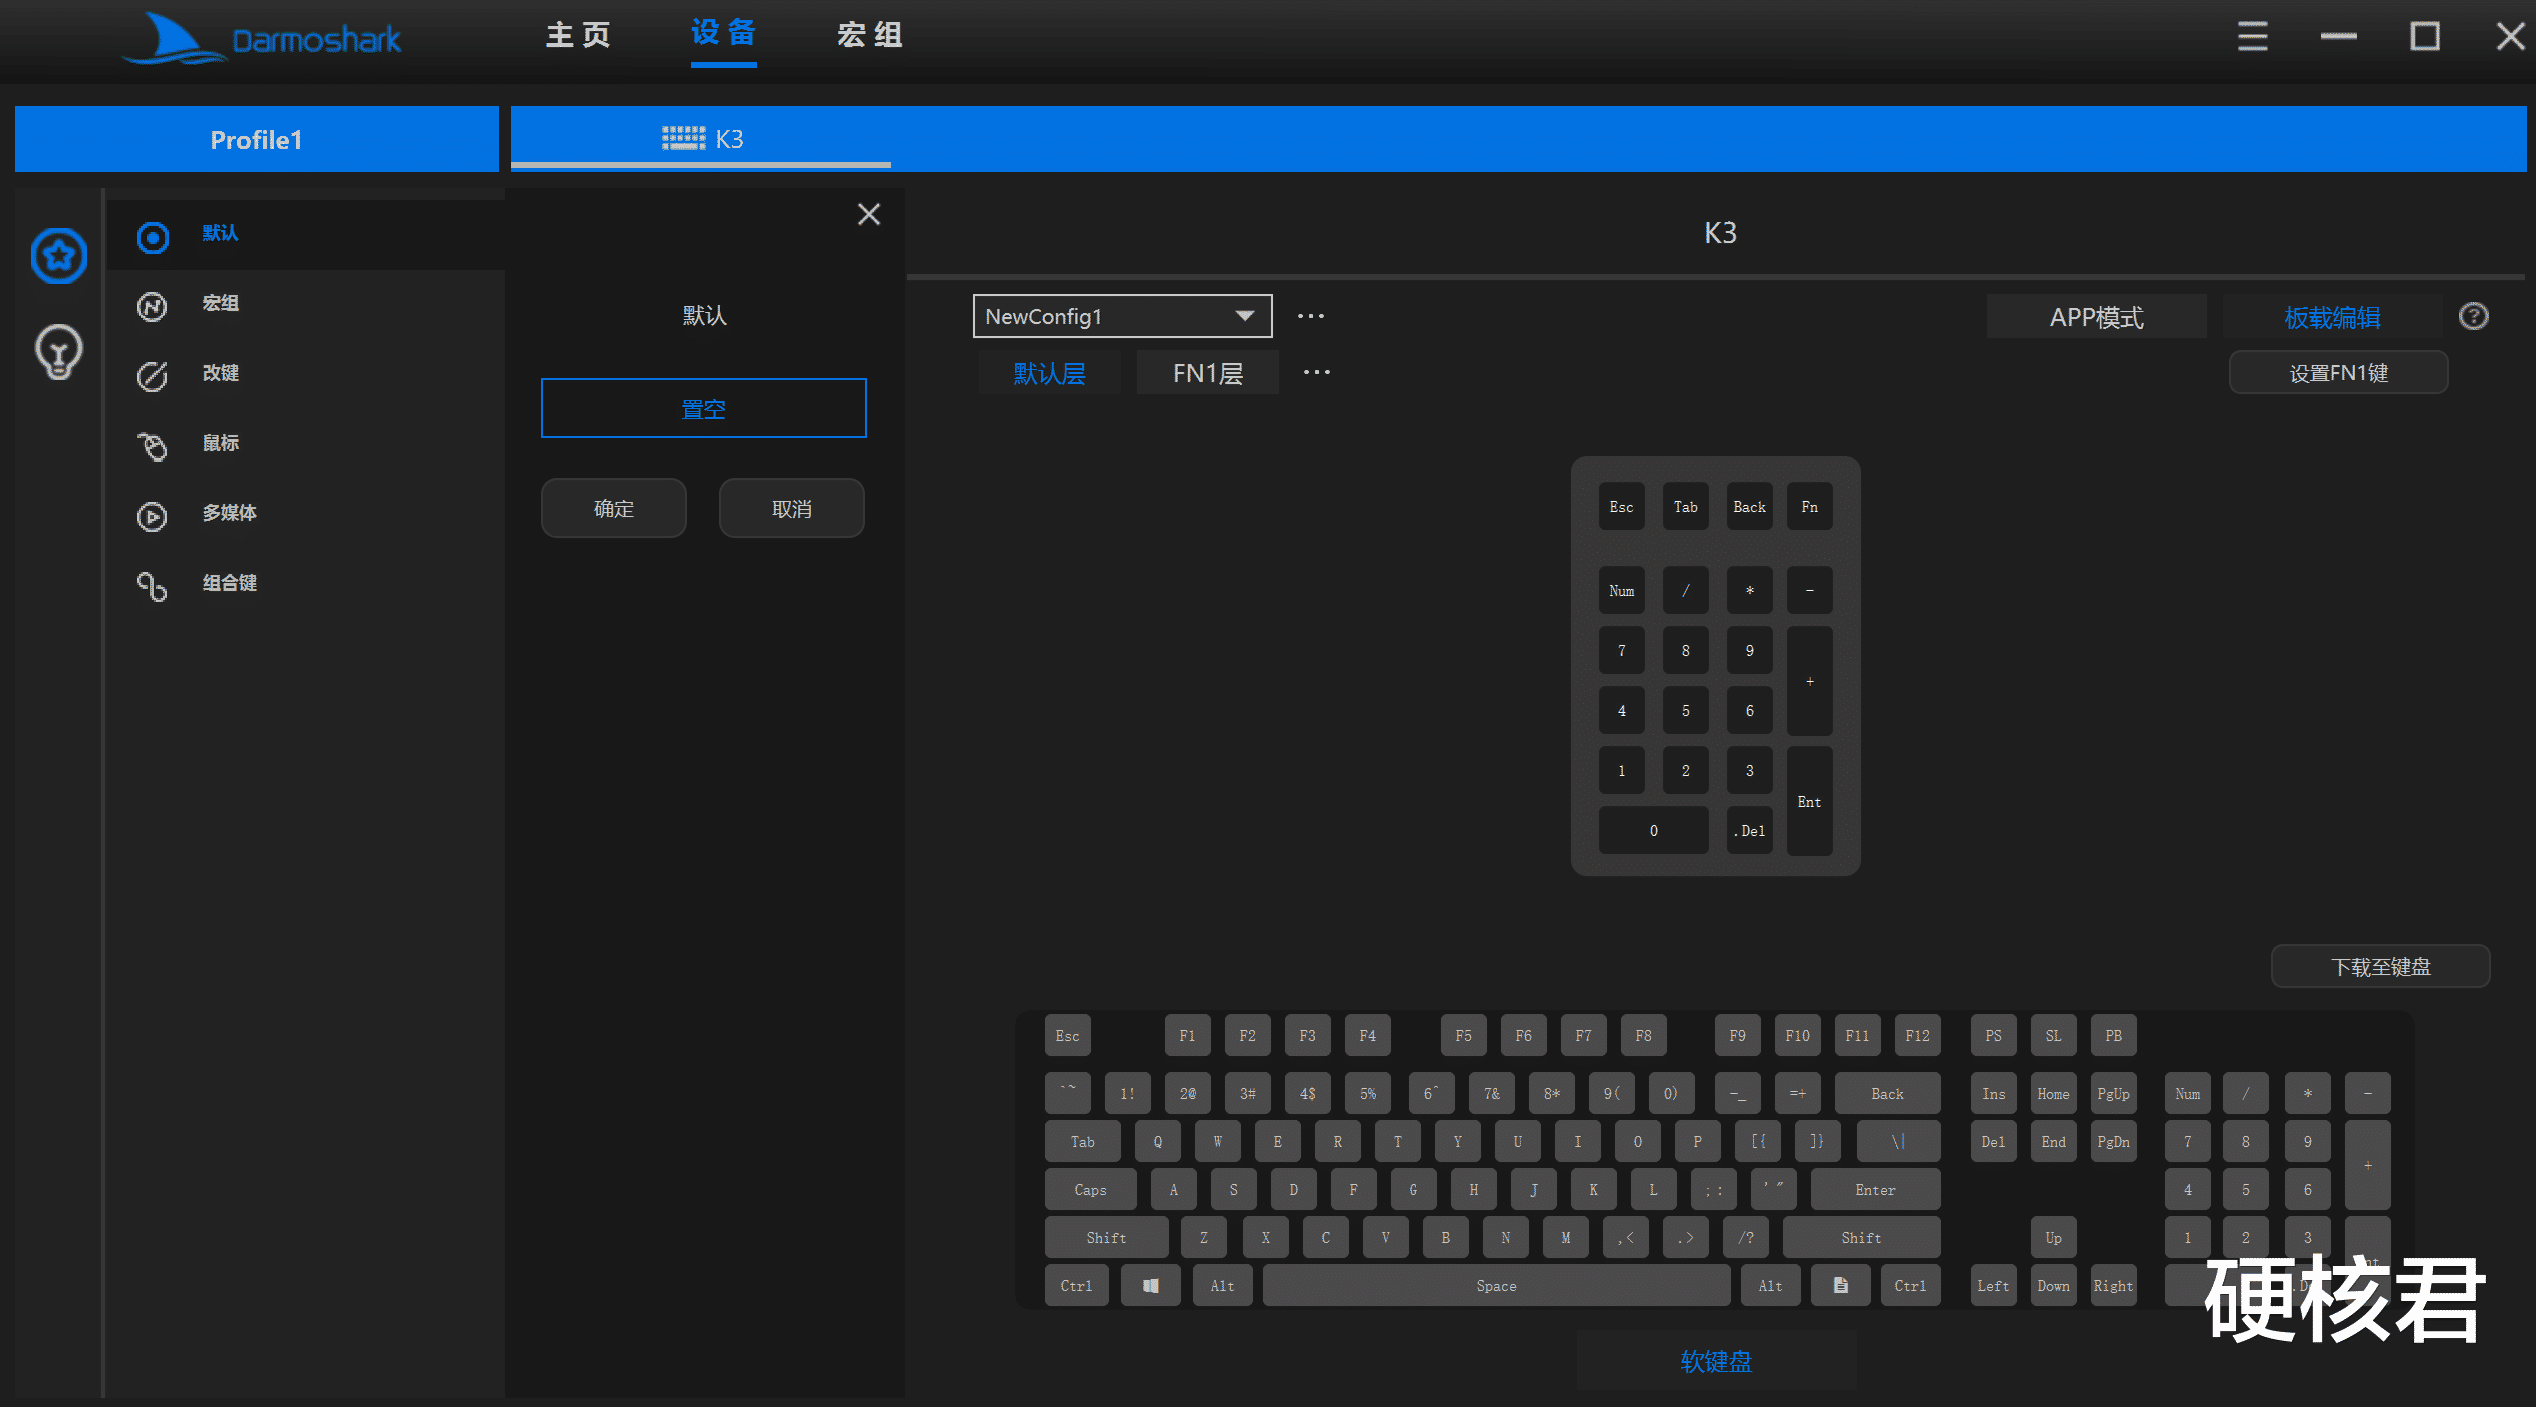The image size is (2536, 1407).
Task: Click the Space key on virtual keyboard
Action: 1495,1285
